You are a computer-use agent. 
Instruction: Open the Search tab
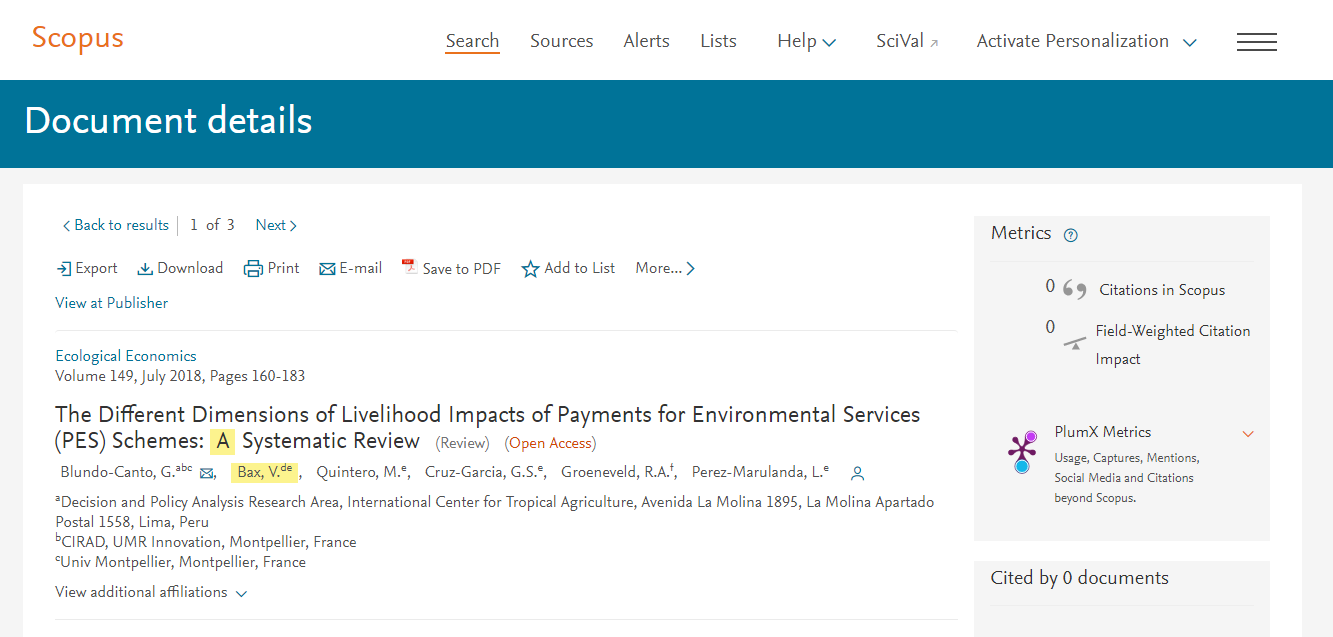tap(472, 41)
